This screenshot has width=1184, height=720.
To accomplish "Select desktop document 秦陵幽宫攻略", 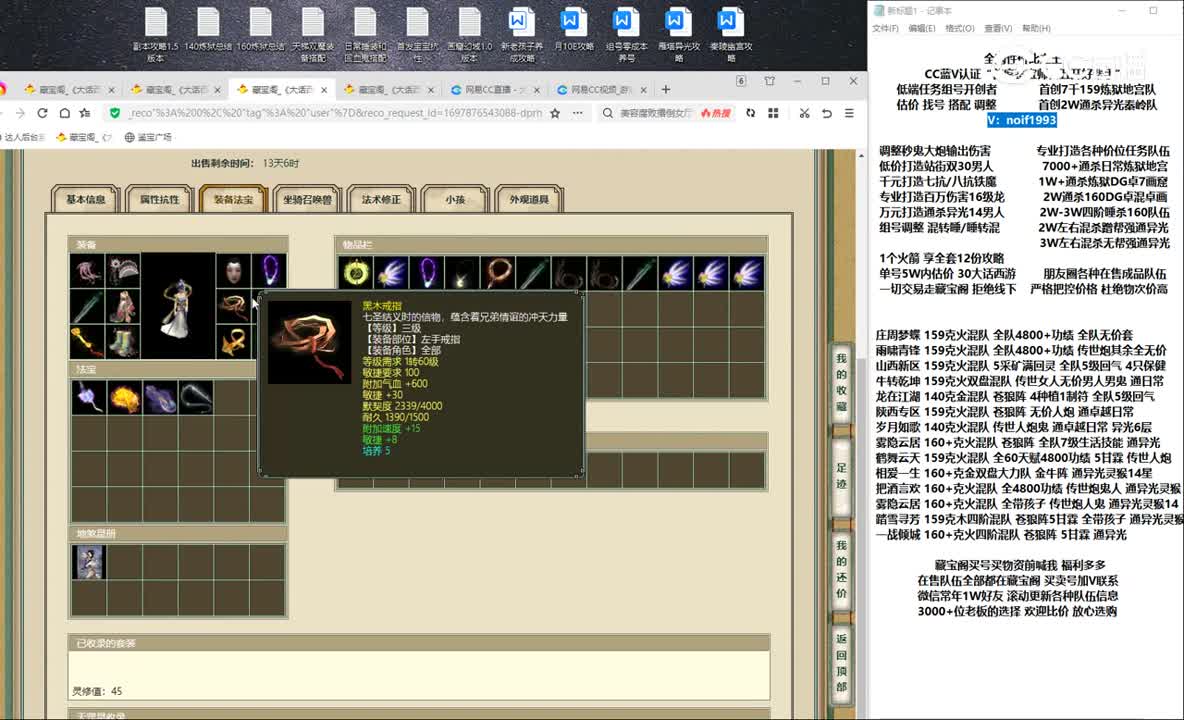I will (x=730, y=34).
